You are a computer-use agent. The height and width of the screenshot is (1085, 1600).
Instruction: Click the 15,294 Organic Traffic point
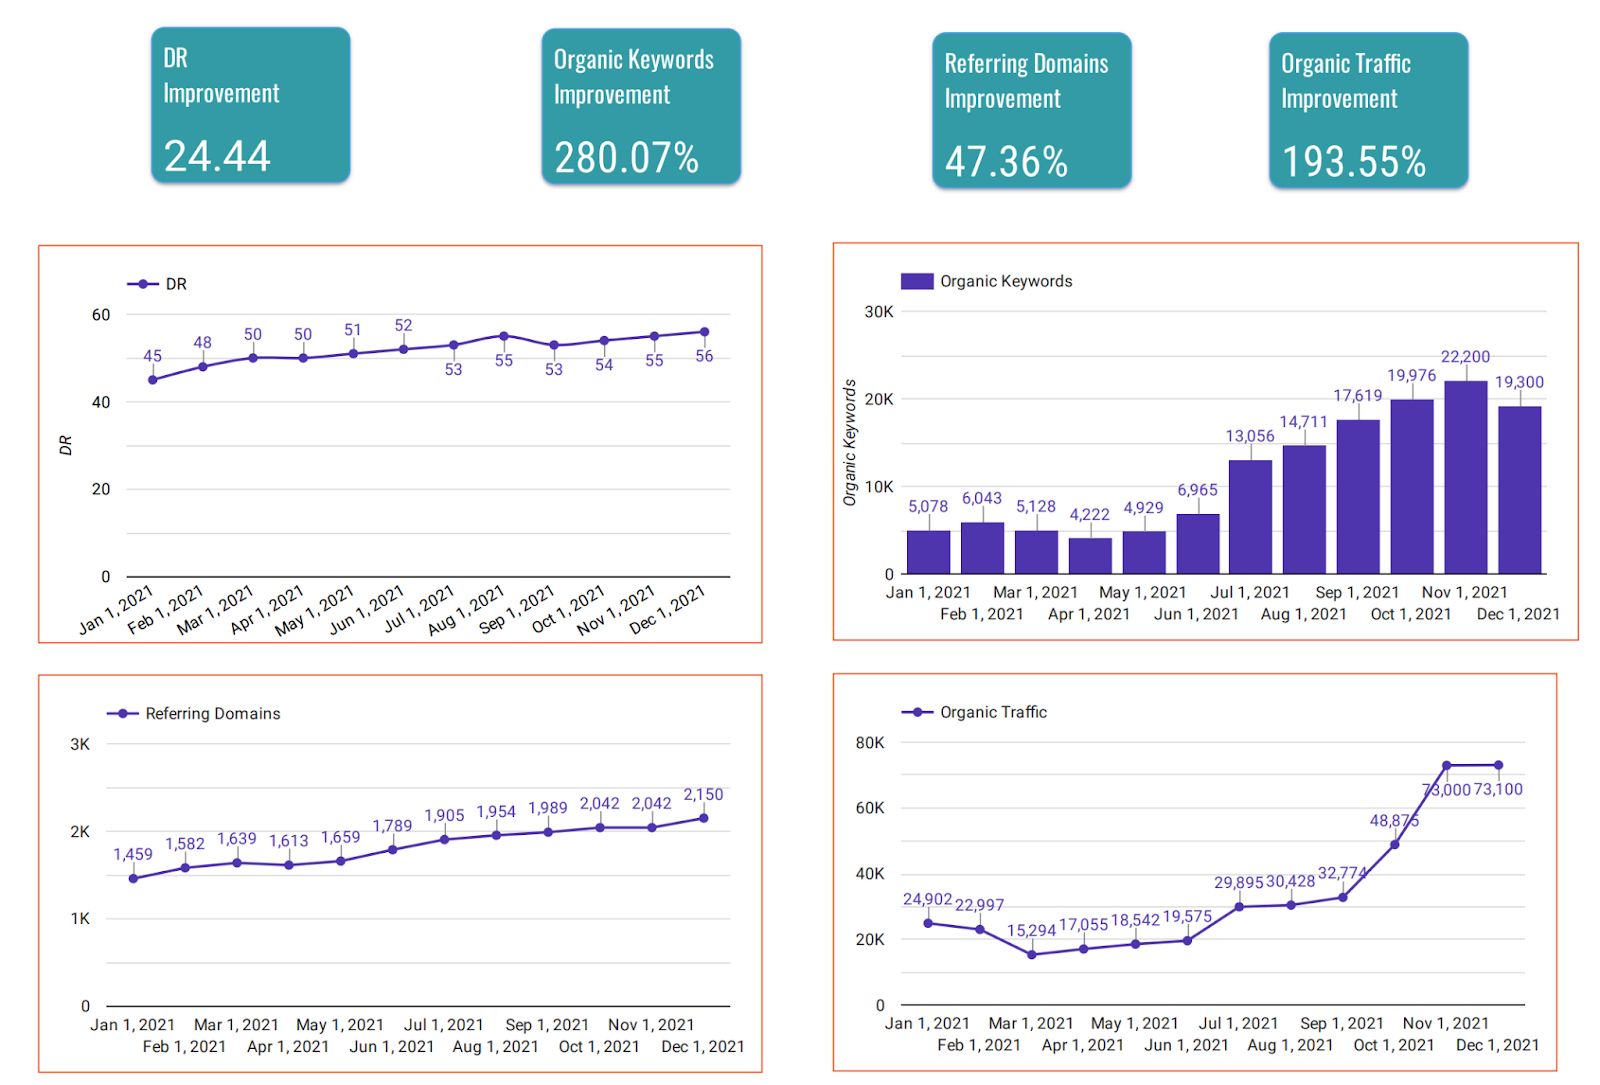point(1032,954)
